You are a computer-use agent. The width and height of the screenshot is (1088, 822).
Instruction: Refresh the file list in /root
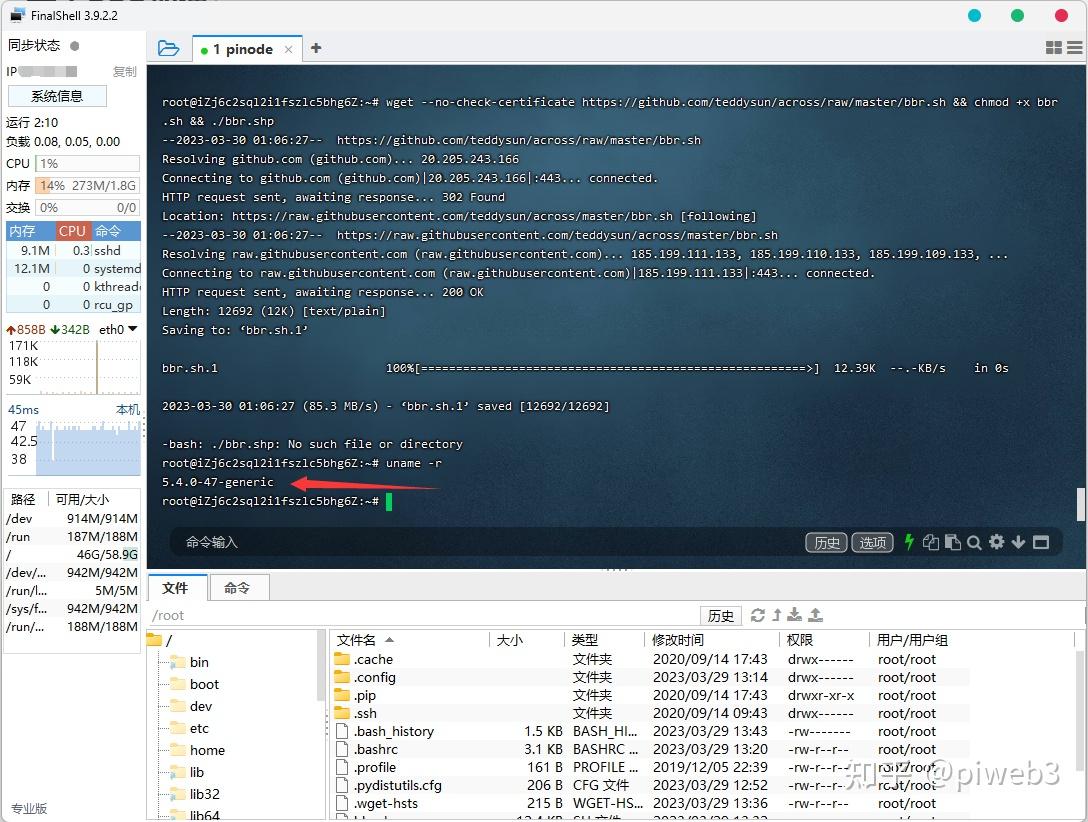760,615
